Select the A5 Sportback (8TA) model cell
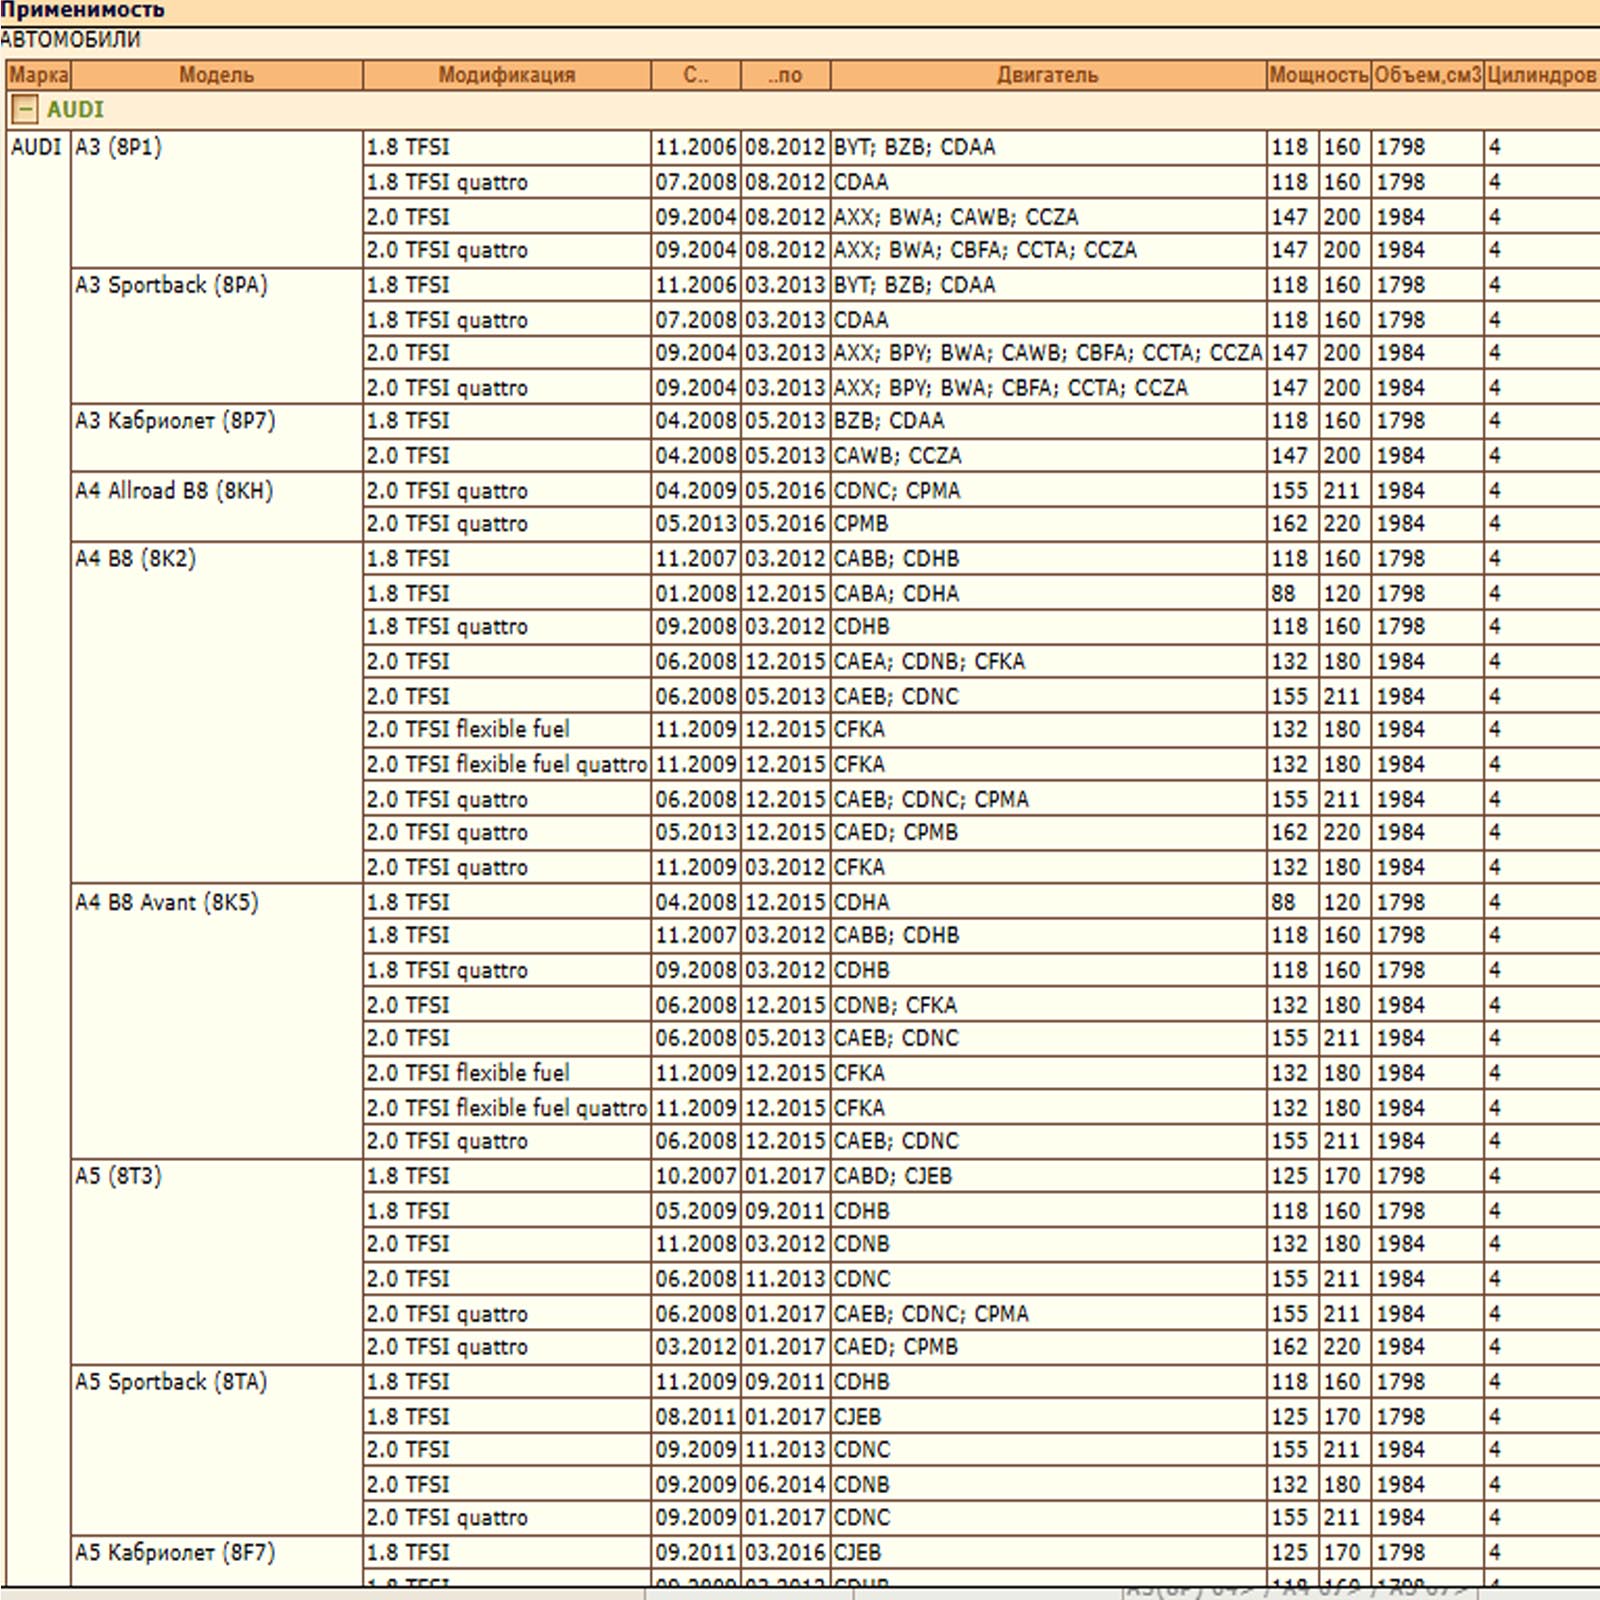Image resolution: width=1600 pixels, height=1600 pixels. tap(171, 1382)
